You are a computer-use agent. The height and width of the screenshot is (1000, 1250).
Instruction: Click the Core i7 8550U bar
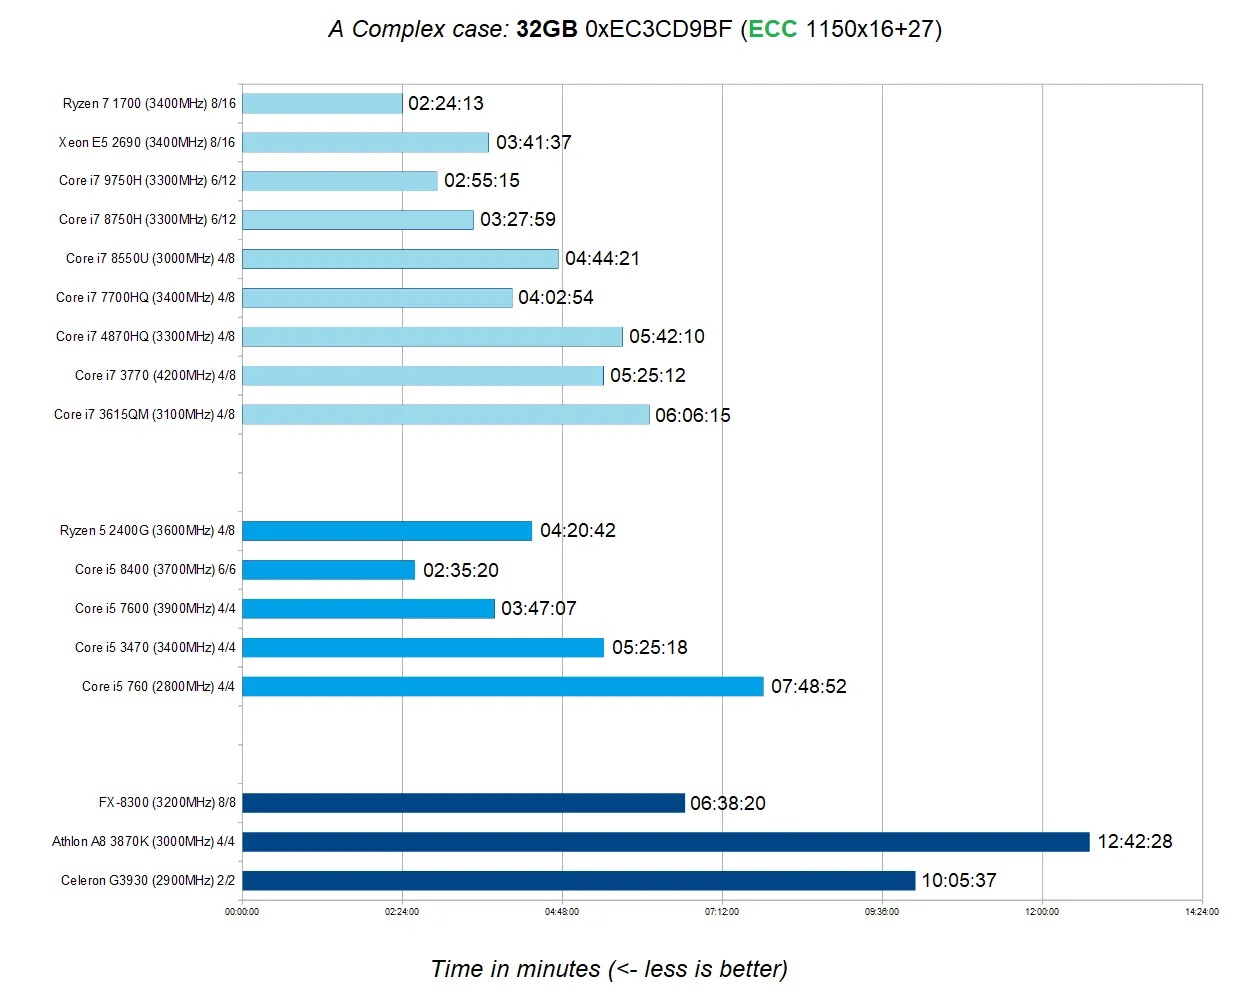coord(401,259)
